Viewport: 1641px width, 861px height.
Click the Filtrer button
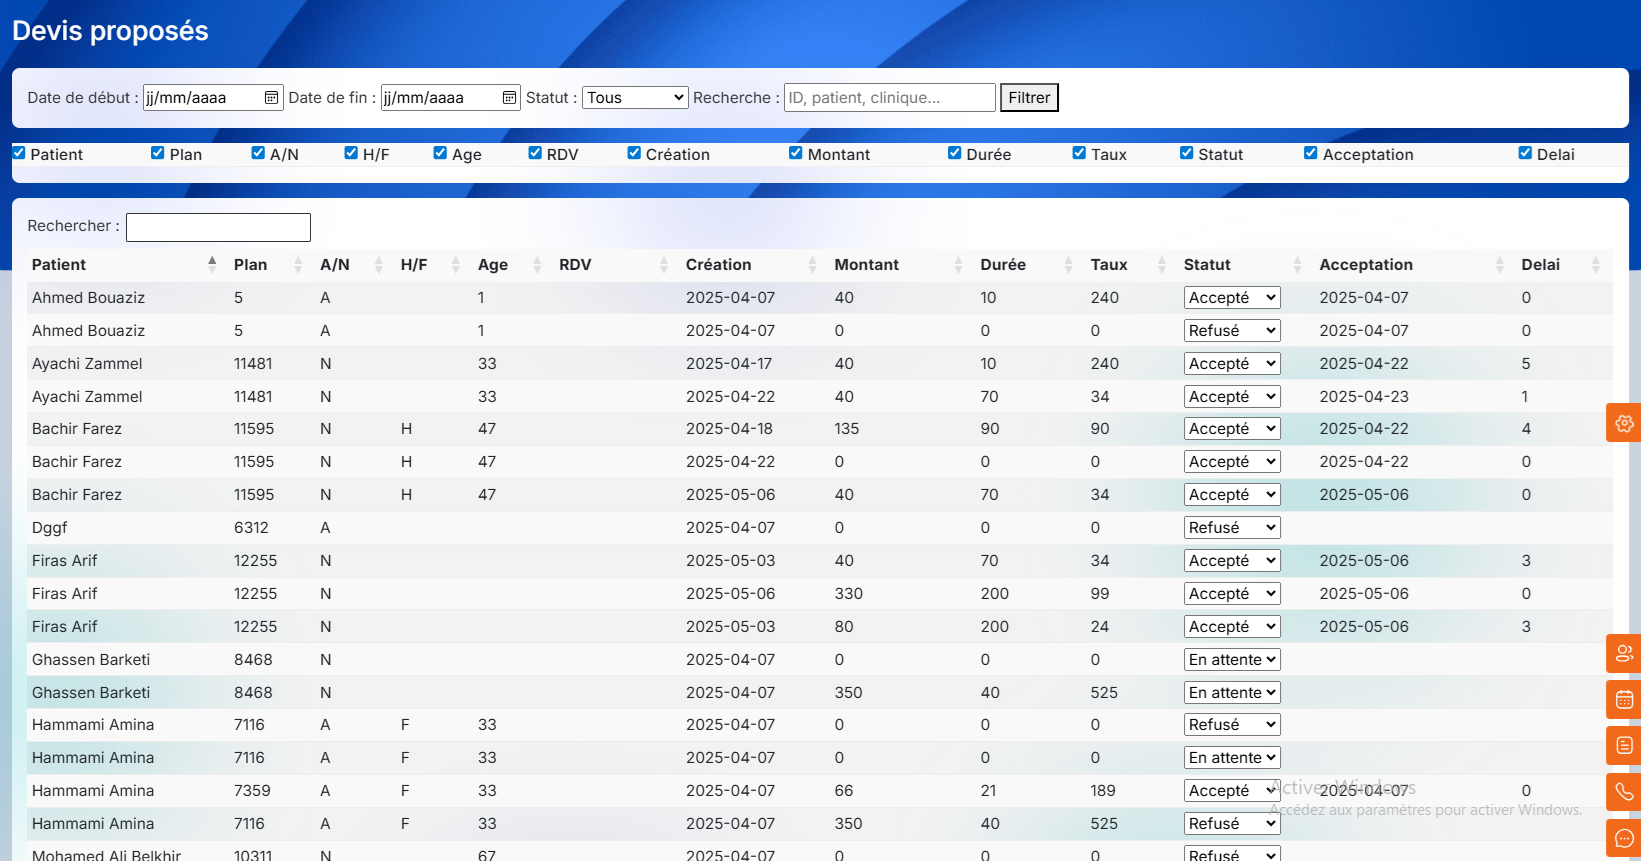1029,98
